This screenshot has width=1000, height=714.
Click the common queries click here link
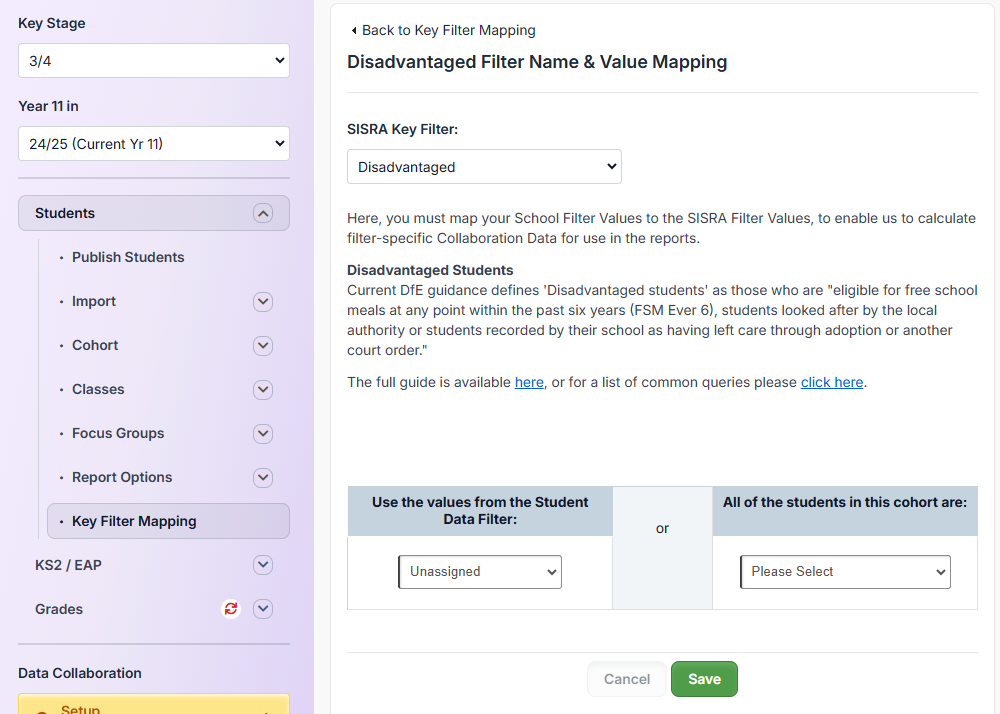(832, 382)
